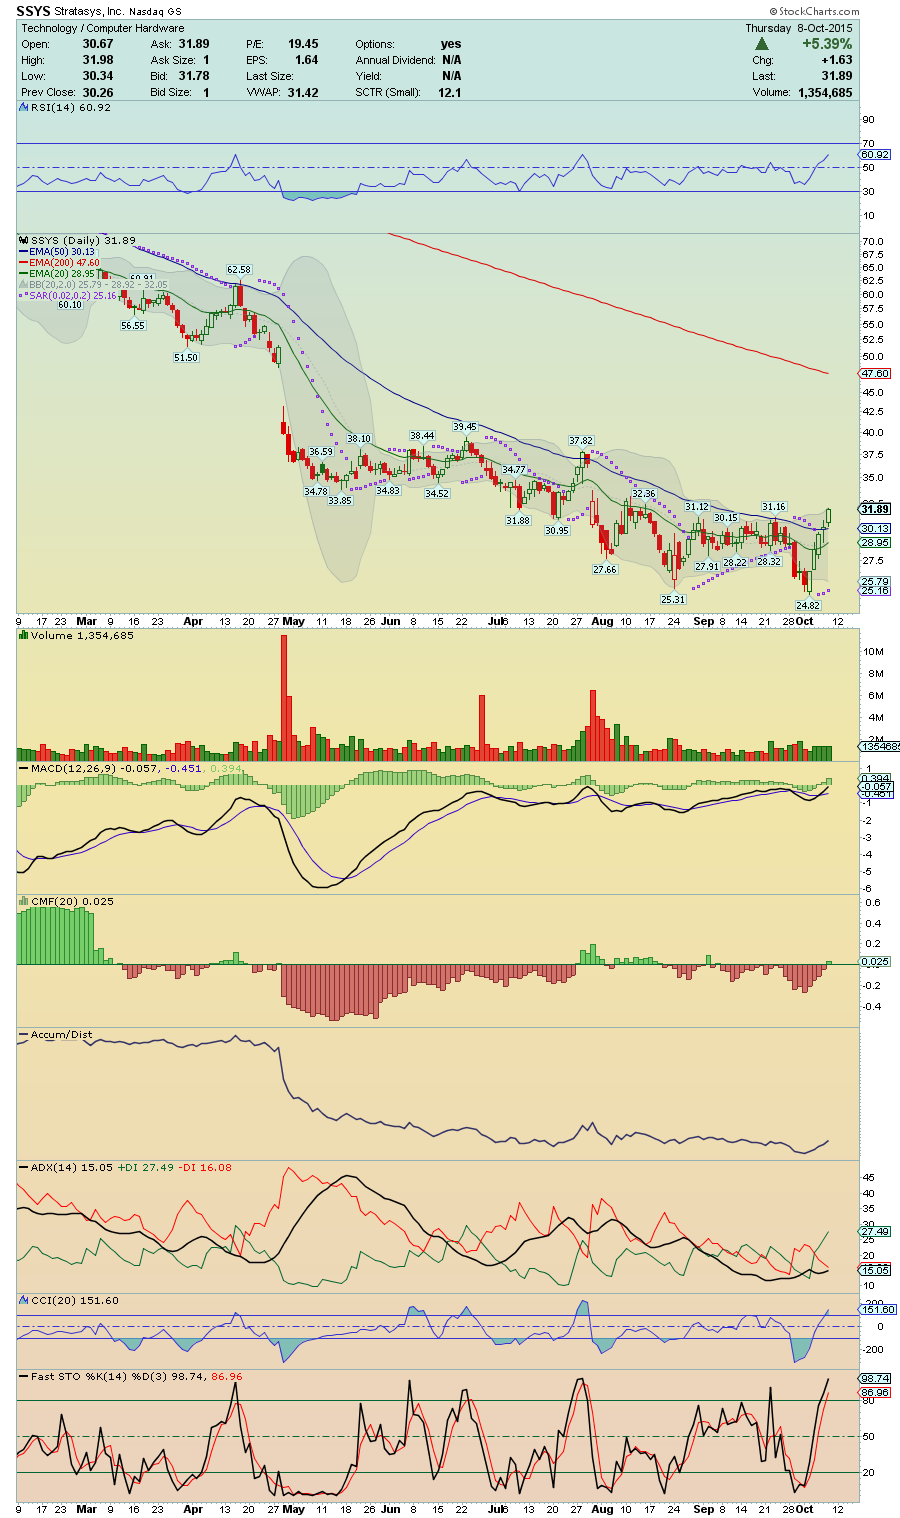Click the volume axis tag 1354685
This screenshot has height=1518, width=900.
pyautogui.click(x=879, y=746)
